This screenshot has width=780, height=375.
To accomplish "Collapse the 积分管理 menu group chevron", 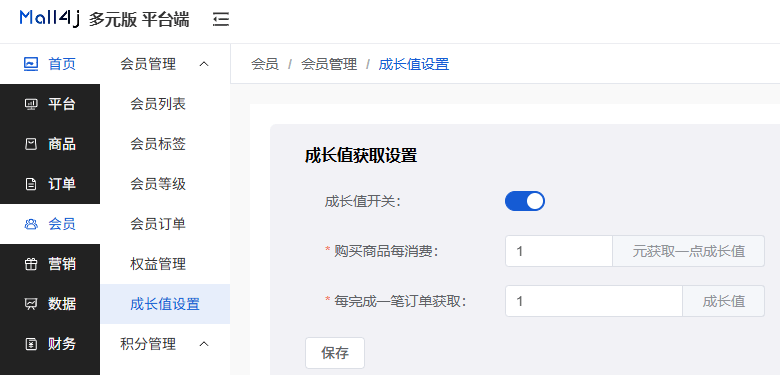I will [x=204, y=344].
